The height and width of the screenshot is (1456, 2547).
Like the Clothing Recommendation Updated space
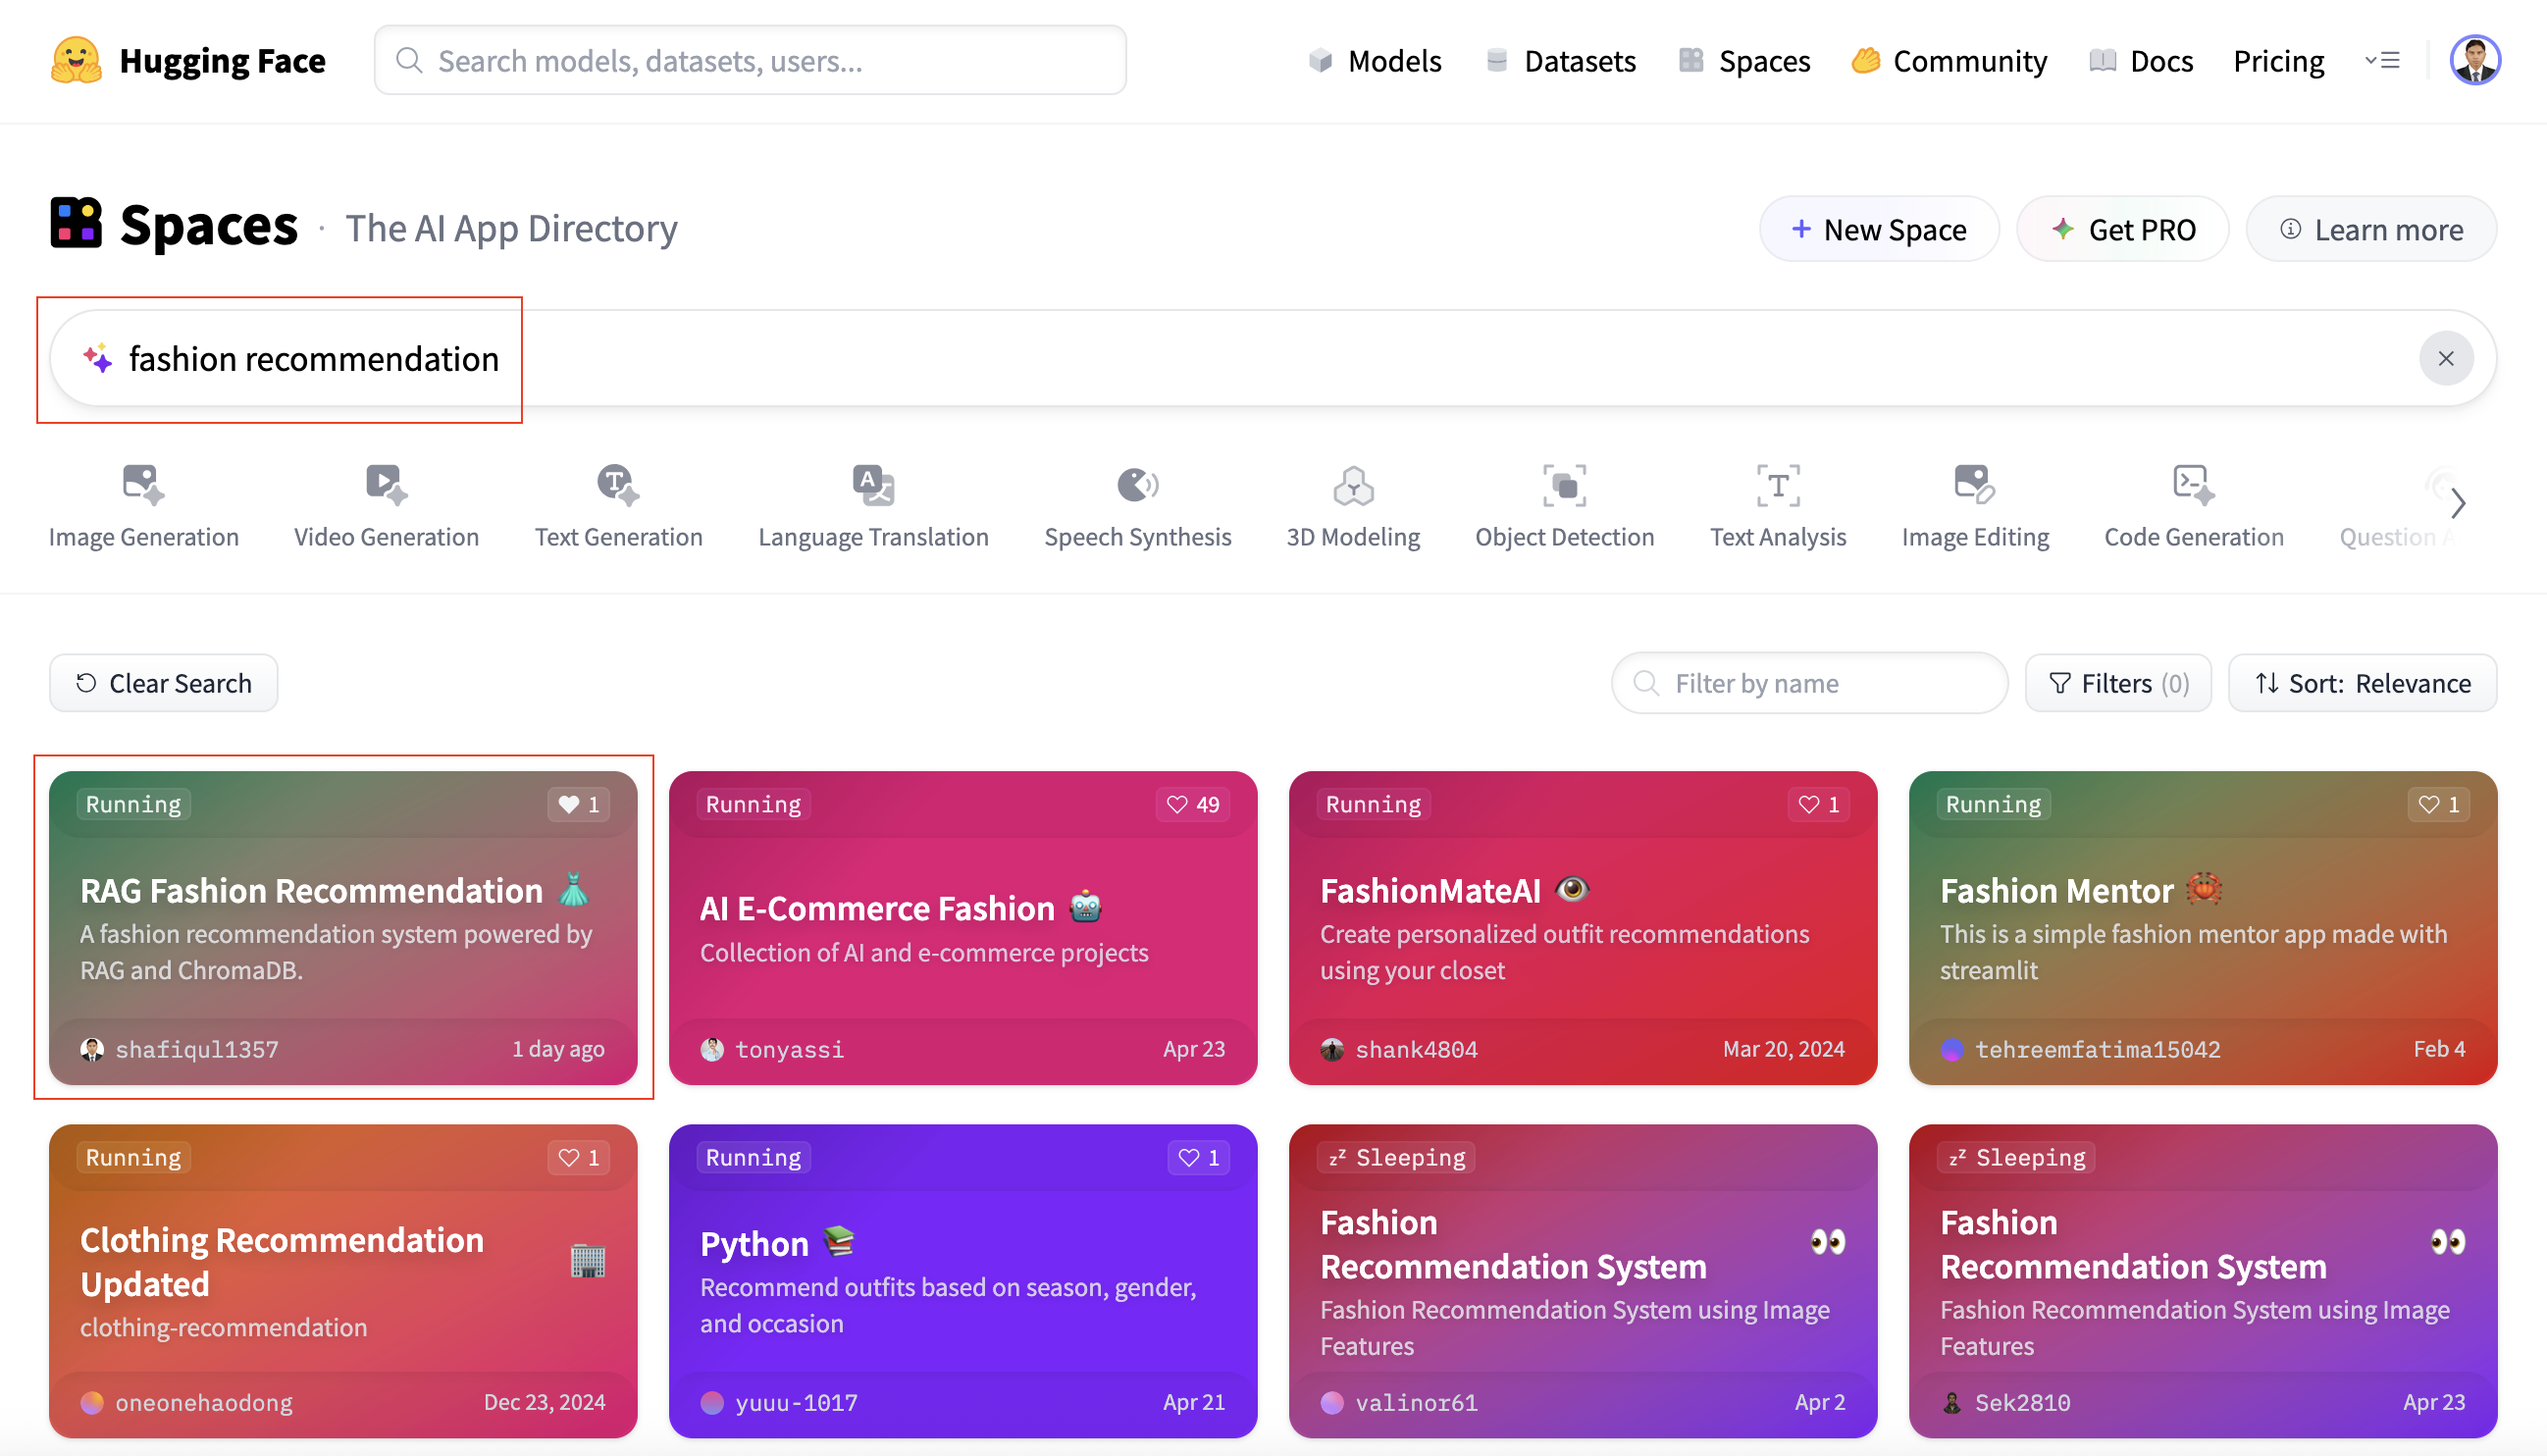click(579, 1157)
